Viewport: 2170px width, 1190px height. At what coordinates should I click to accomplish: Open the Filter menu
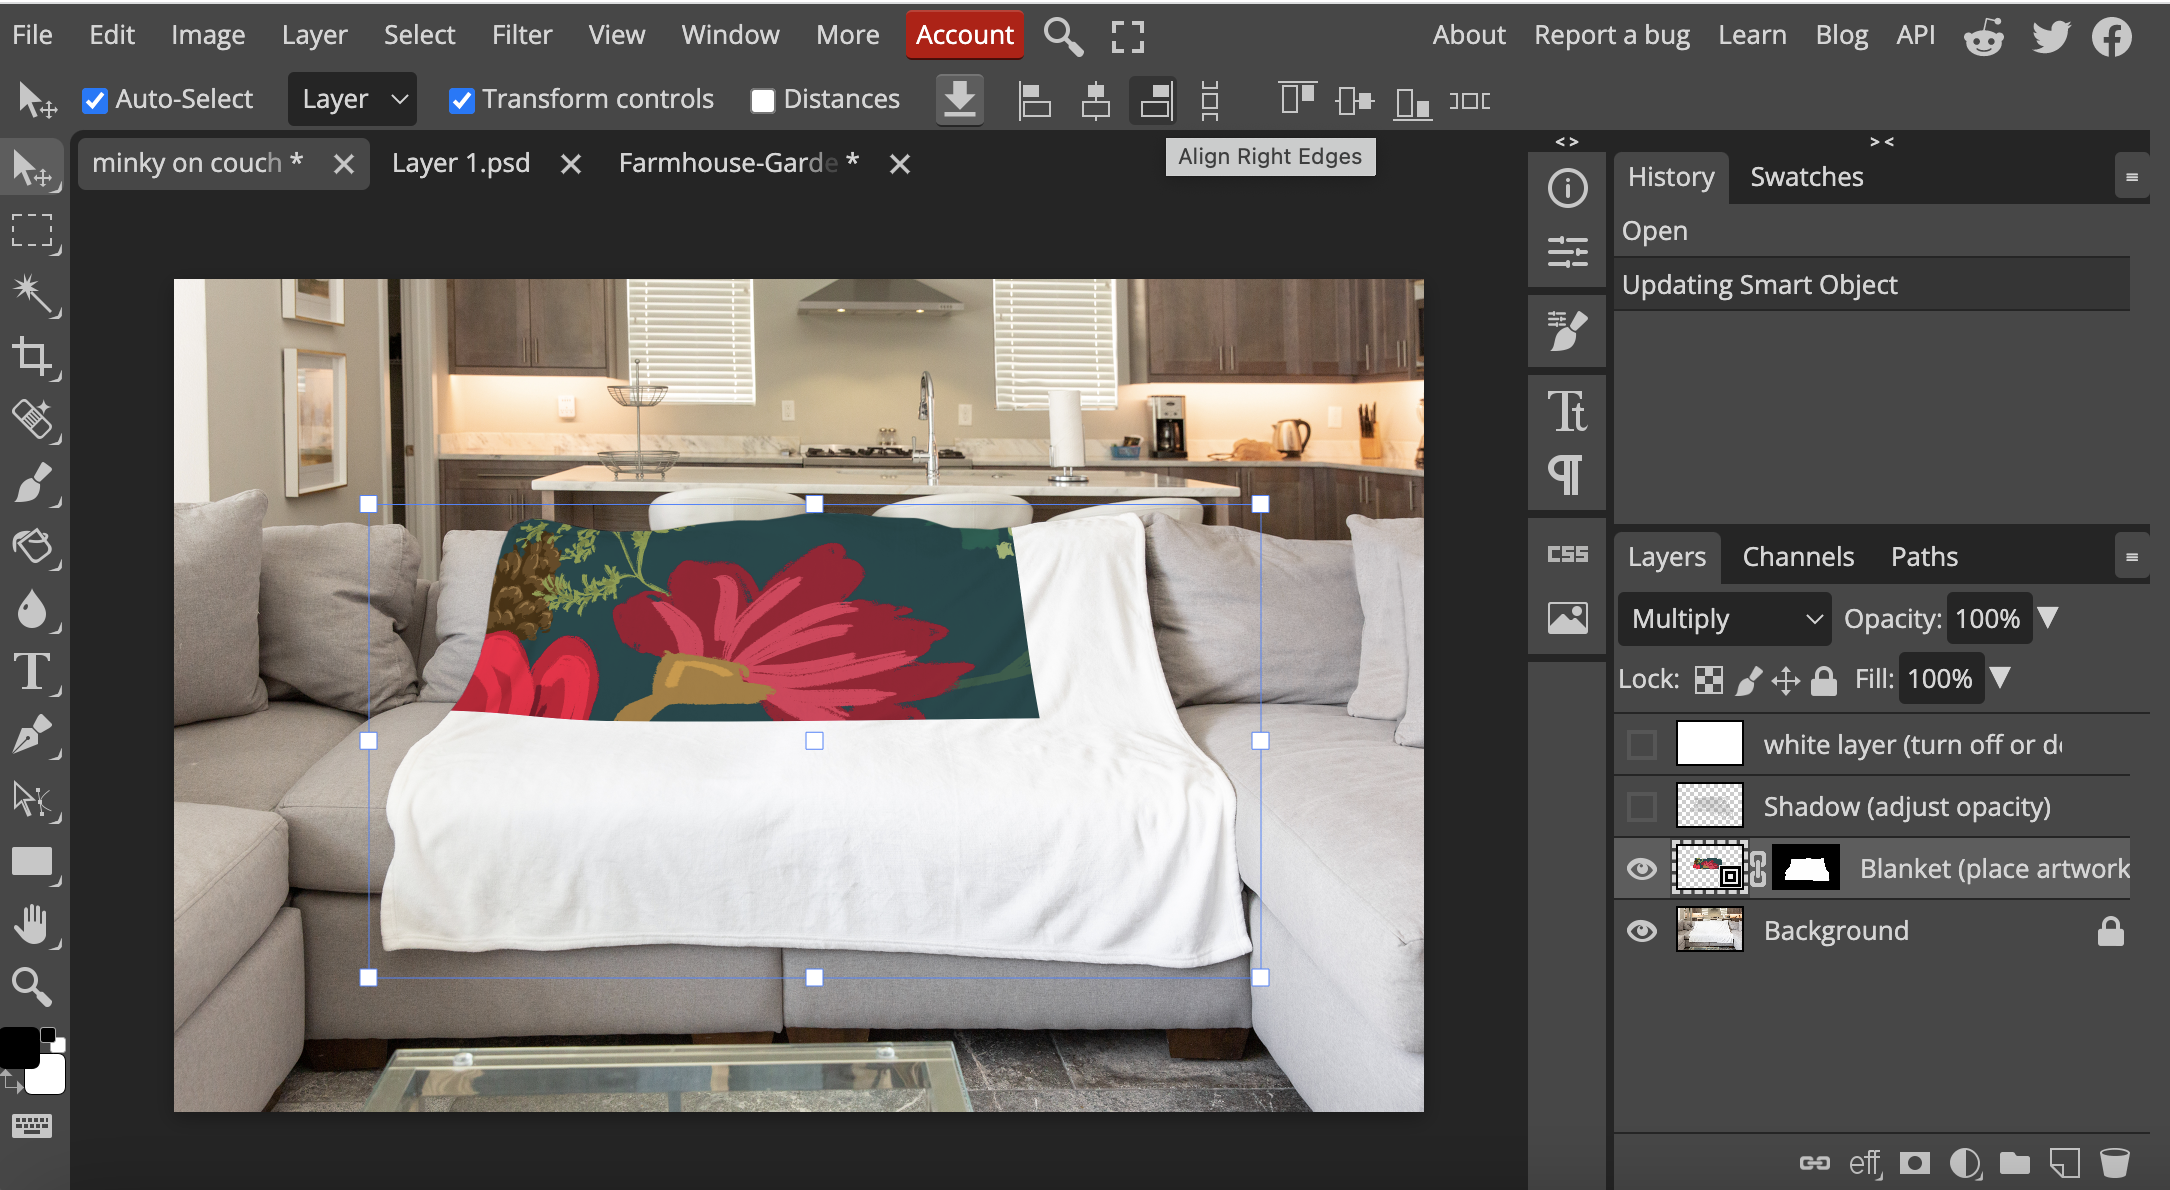pos(521,35)
